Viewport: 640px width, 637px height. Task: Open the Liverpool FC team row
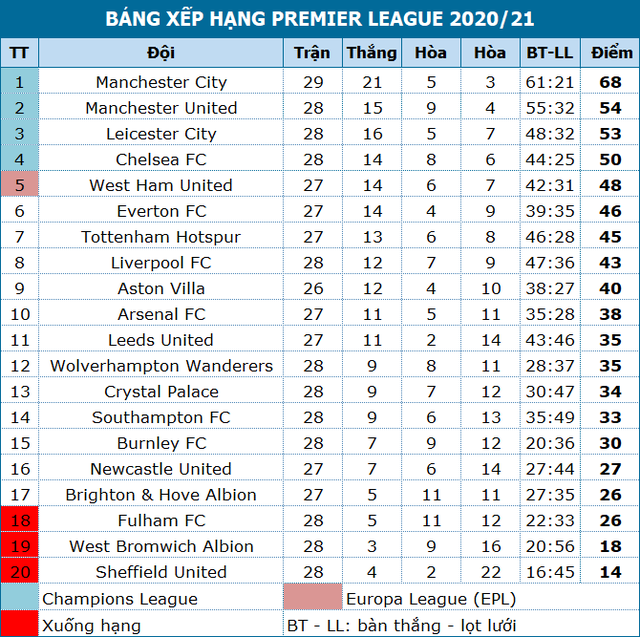[x=161, y=263]
